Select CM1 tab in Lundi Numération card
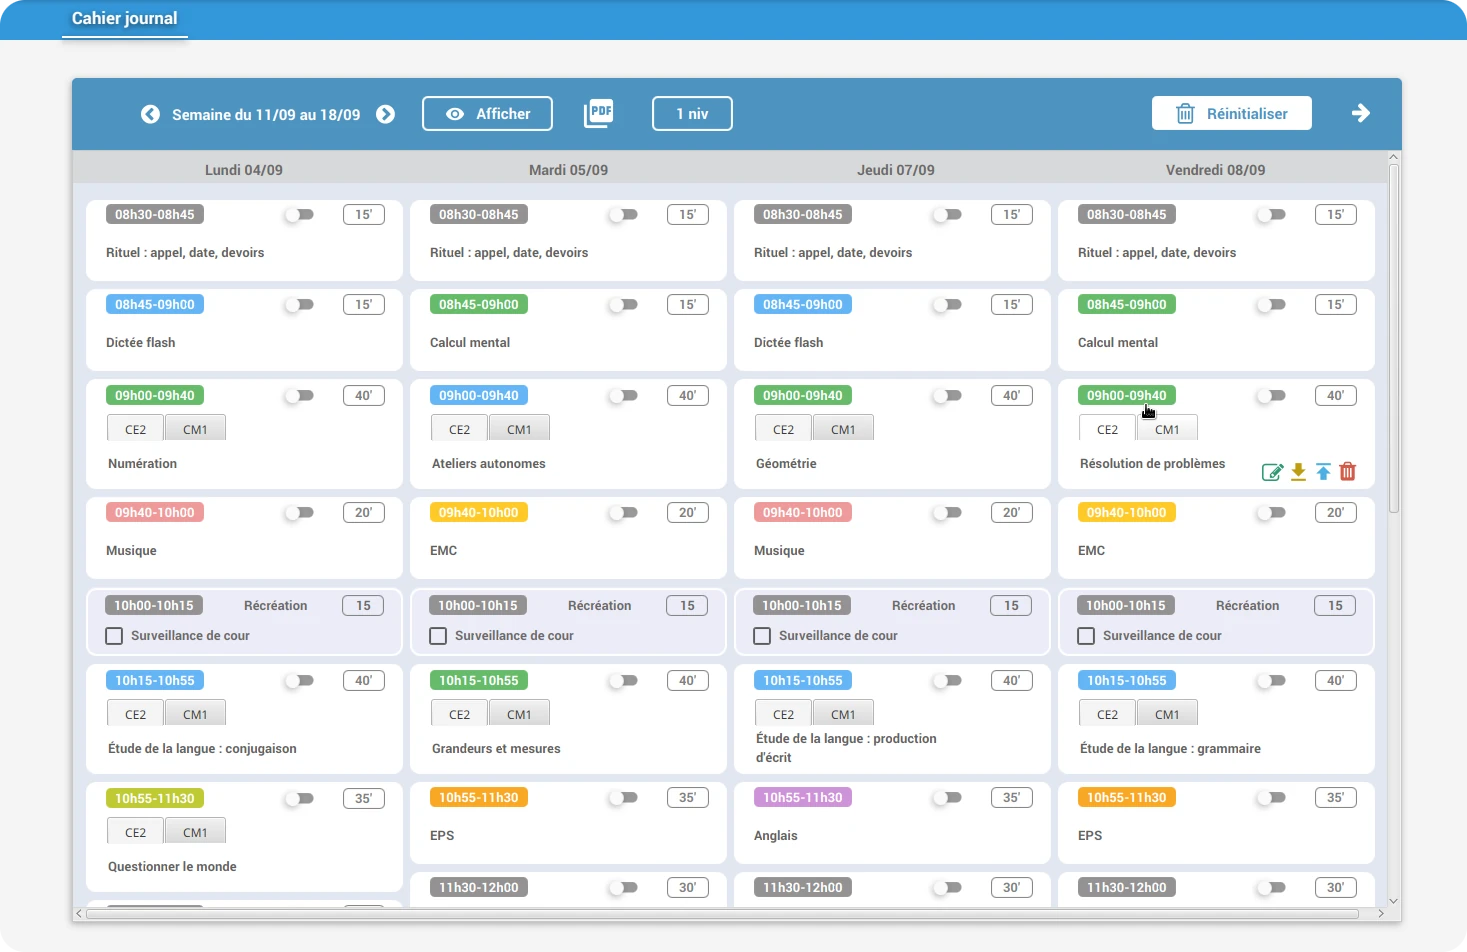The width and height of the screenshot is (1467, 952). (x=195, y=429)
